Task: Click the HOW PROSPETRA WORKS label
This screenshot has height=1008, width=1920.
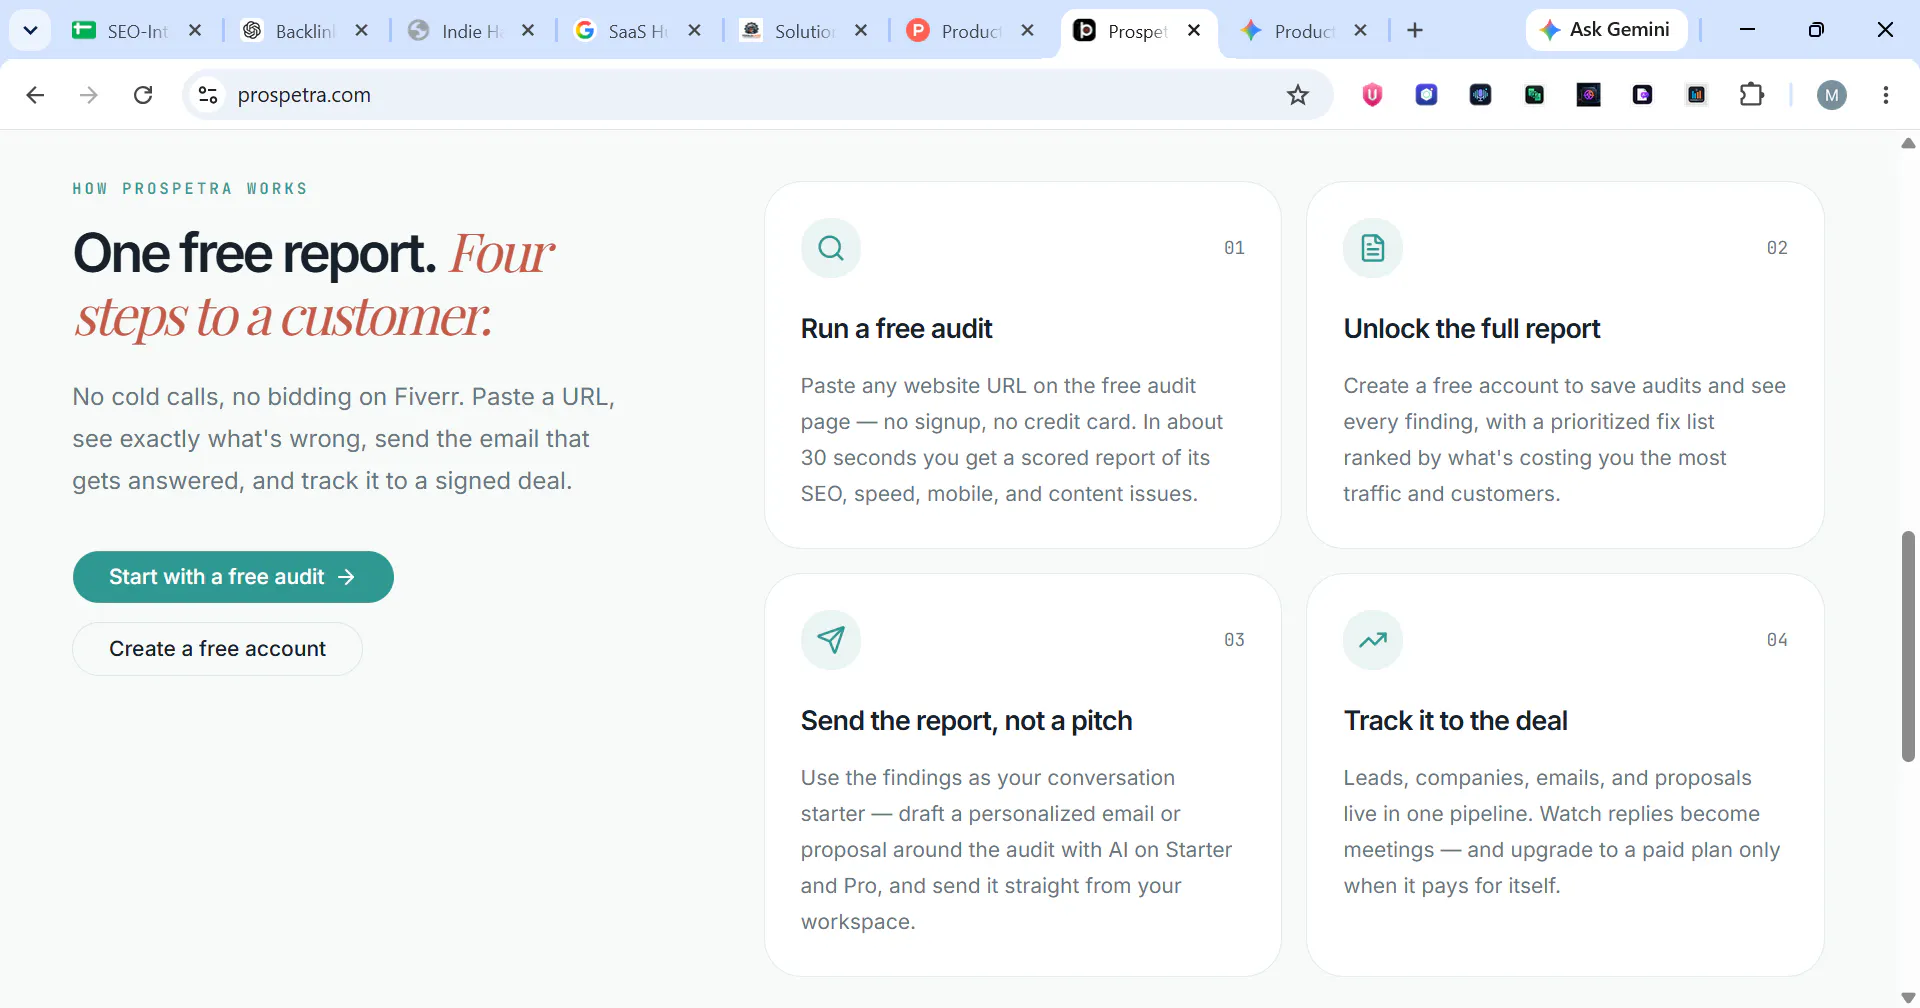Action: 190,188
